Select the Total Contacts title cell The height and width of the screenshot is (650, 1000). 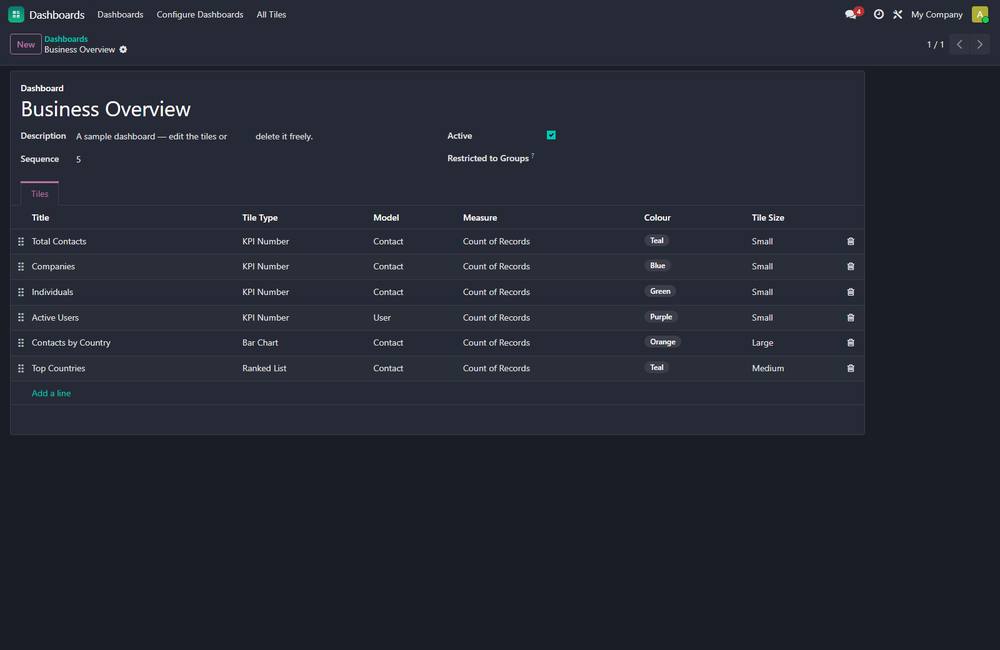59,241
